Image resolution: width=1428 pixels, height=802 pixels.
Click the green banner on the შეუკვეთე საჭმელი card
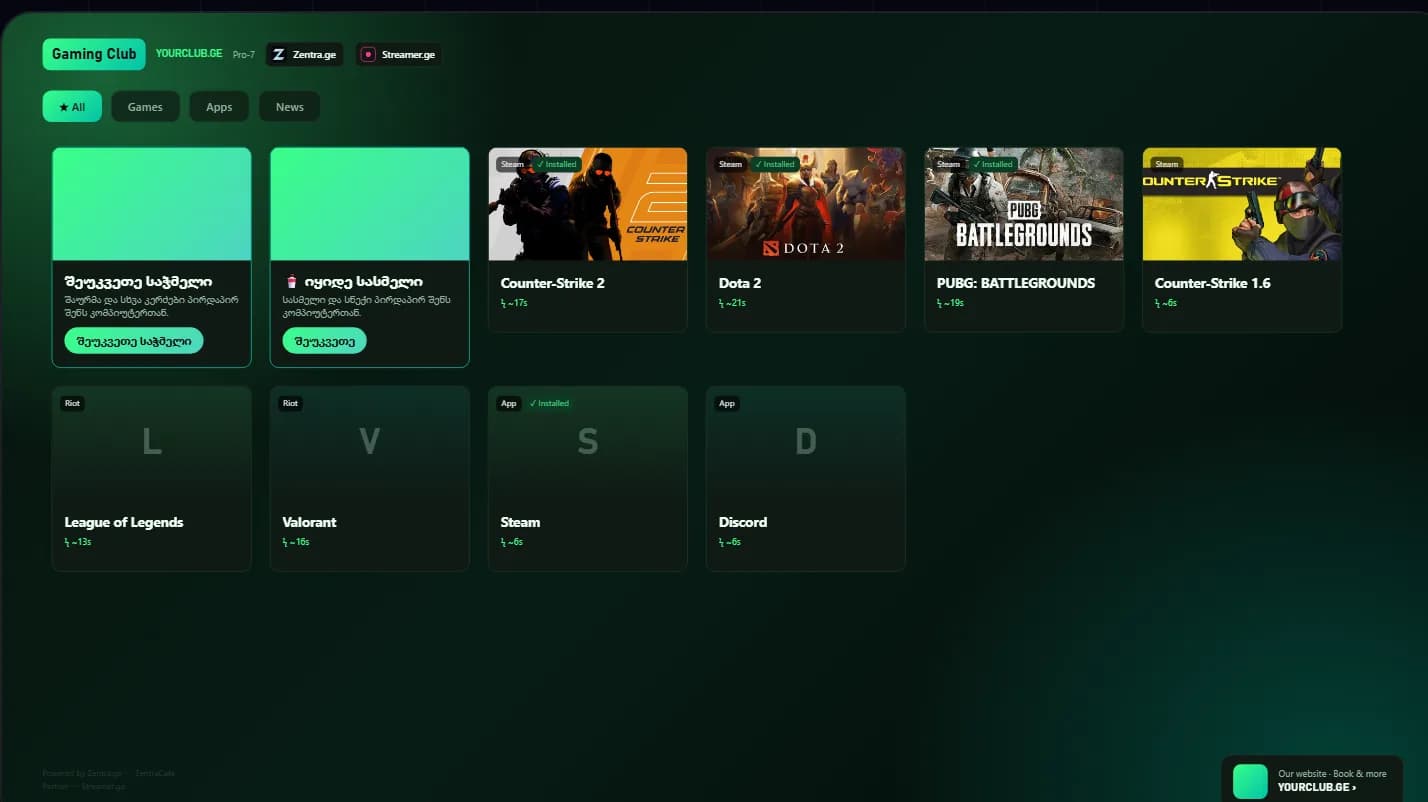click(x=152, y=204)
